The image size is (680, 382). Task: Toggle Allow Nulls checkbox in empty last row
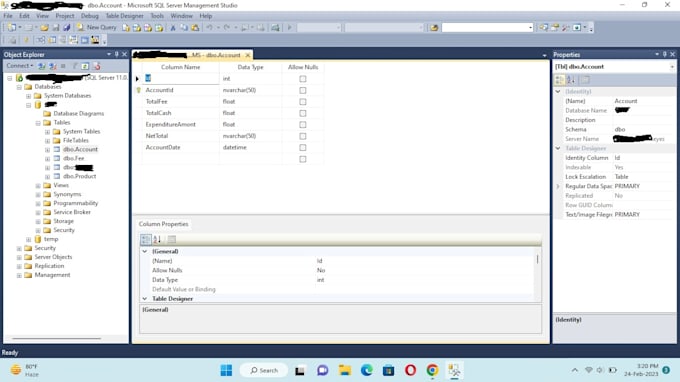303,159
